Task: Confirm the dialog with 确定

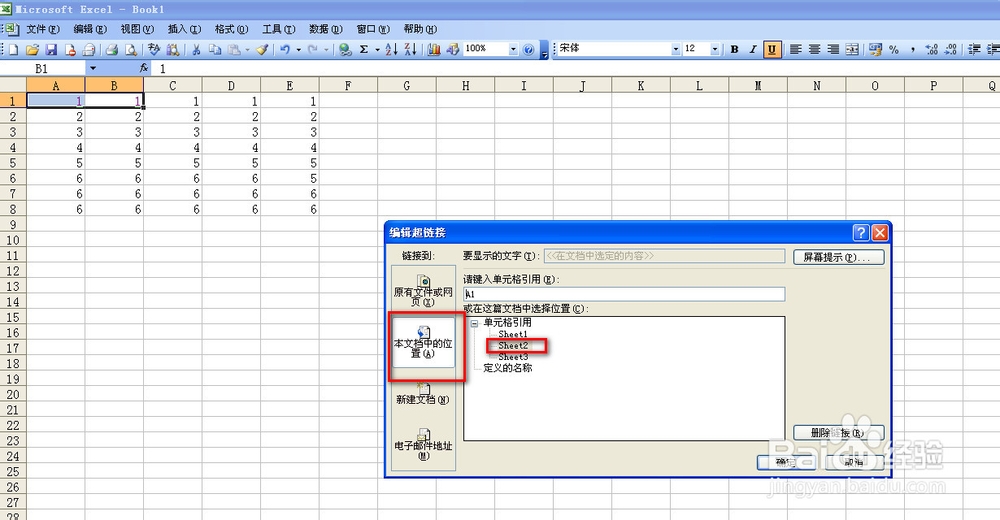Action: (x=786, y=462)
